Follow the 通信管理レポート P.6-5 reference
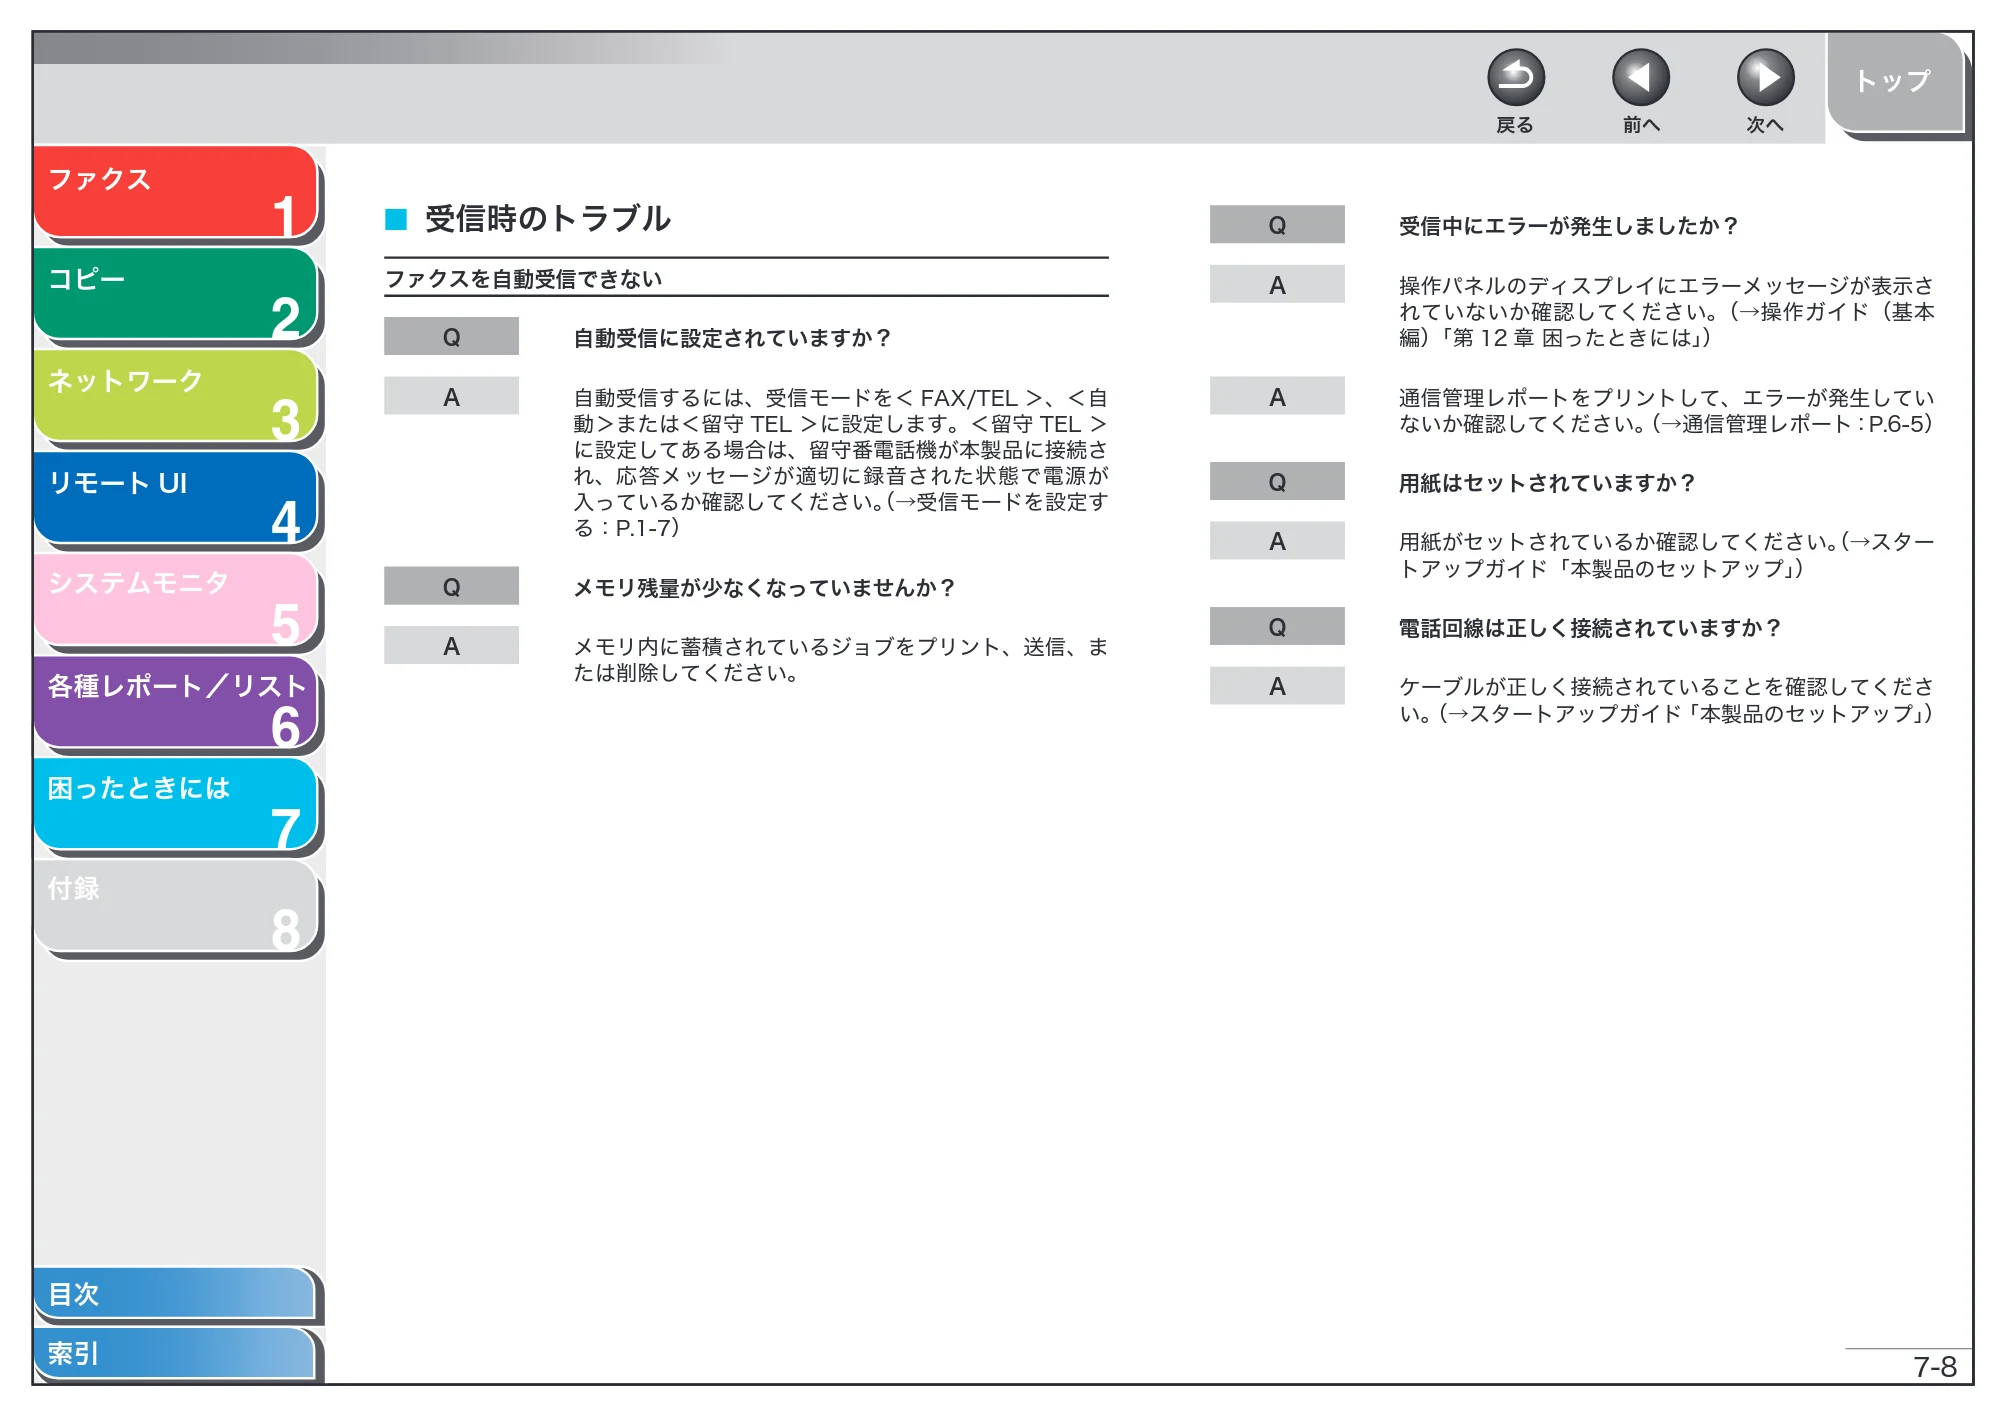 pos(1795,424)
